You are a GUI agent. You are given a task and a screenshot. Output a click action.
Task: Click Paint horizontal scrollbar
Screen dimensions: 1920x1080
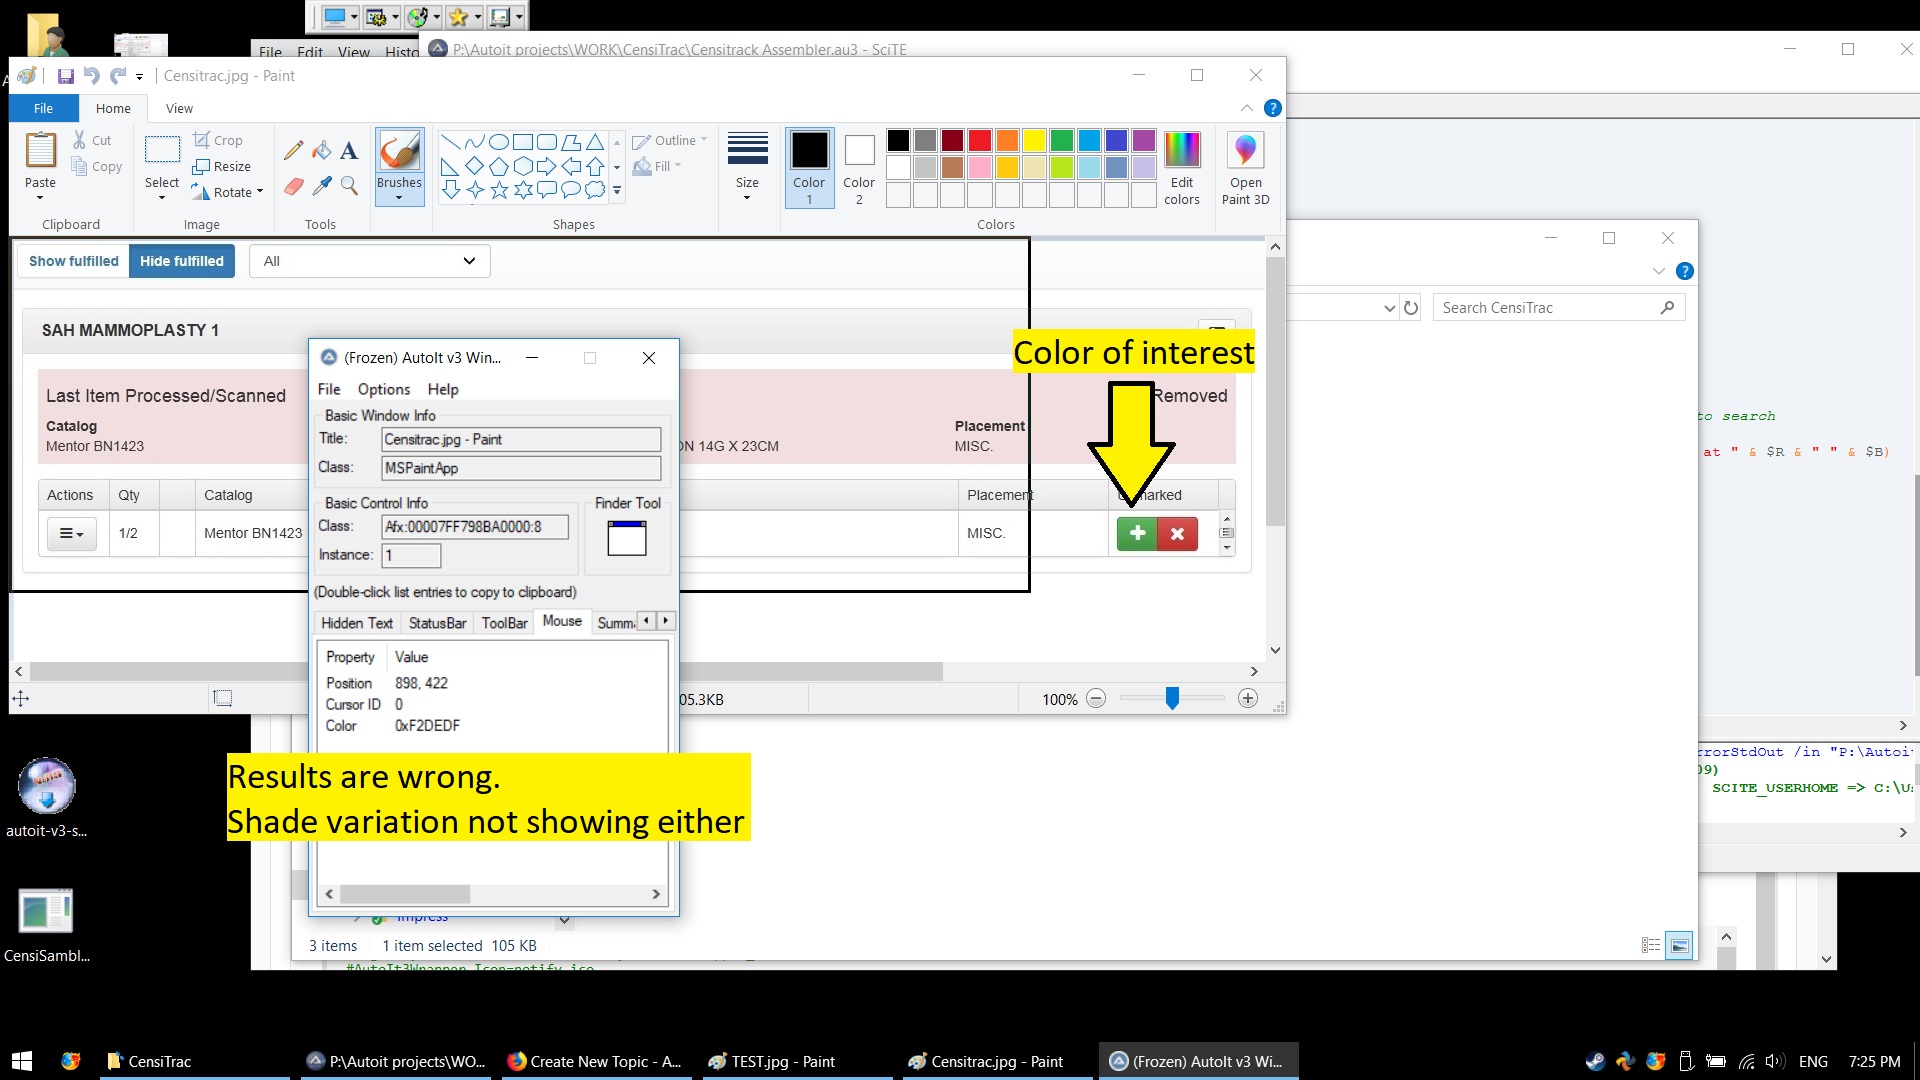tap(487, 672)
